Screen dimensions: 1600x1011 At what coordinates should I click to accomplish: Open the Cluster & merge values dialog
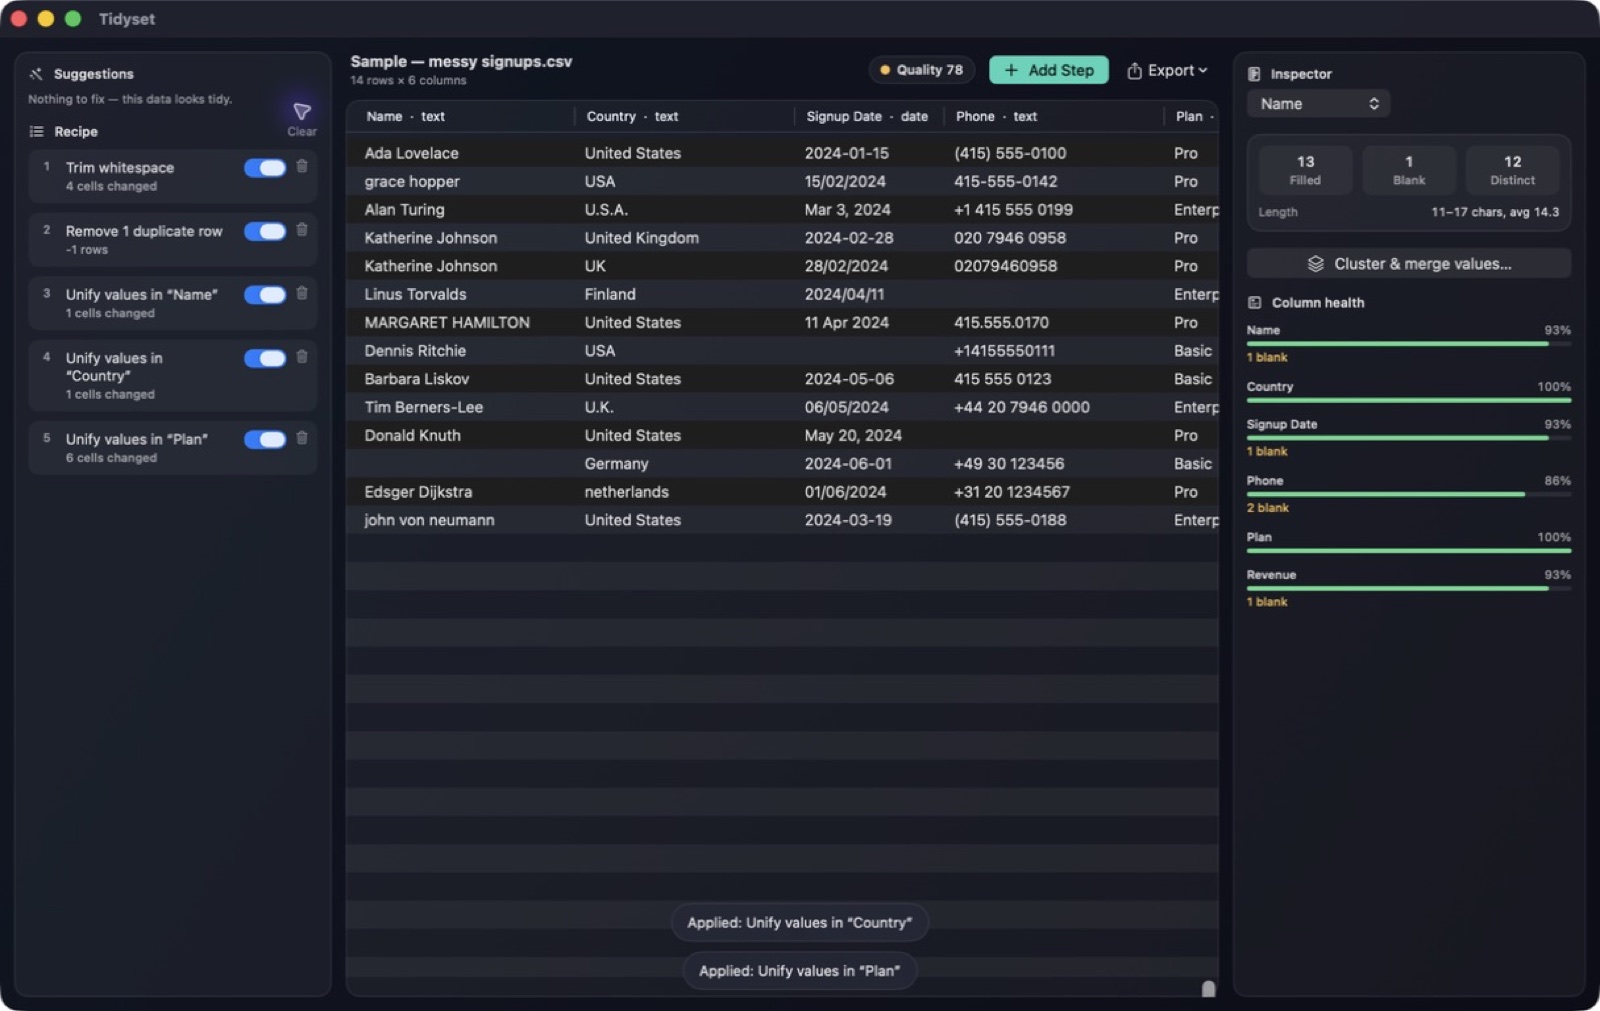[x=1408, y=264]
